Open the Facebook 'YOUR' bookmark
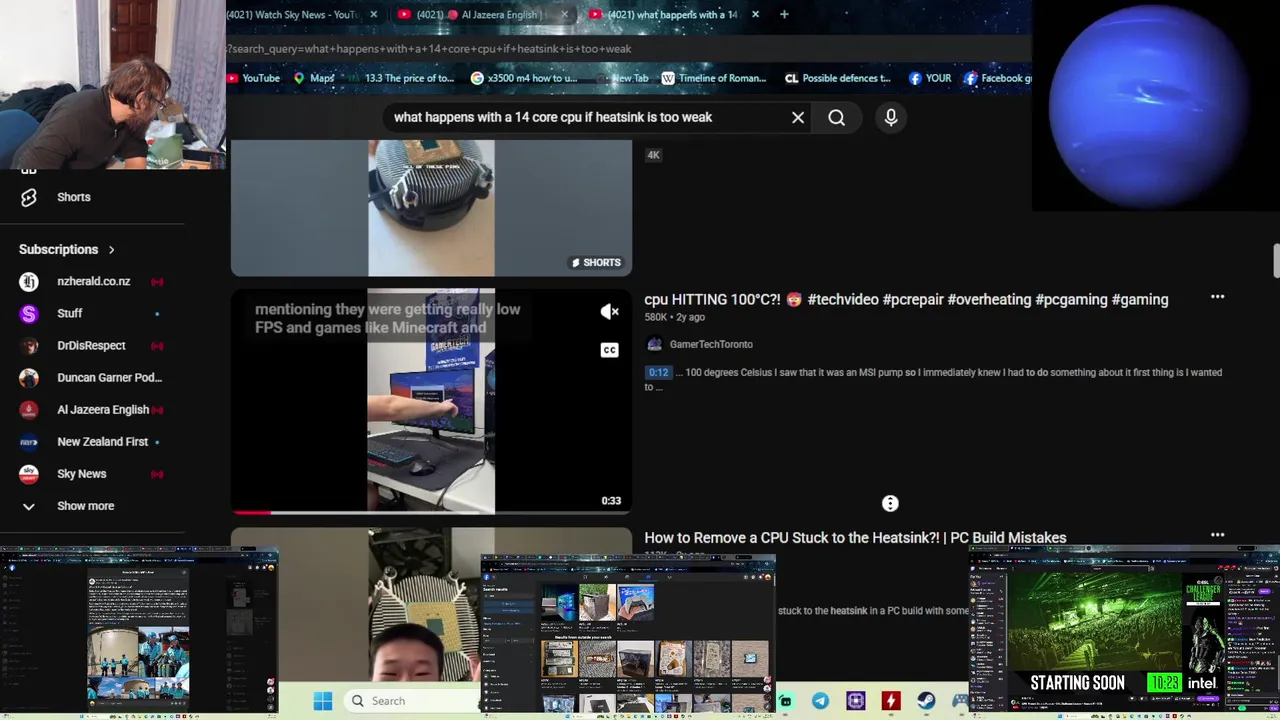Screen dimensions: 1280x720 930,78
